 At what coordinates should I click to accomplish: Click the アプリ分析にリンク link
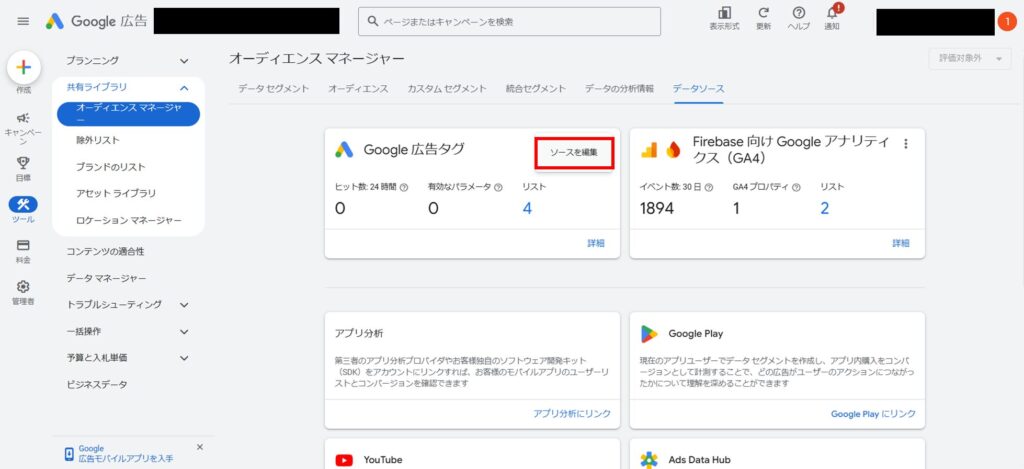click(571, 413)
